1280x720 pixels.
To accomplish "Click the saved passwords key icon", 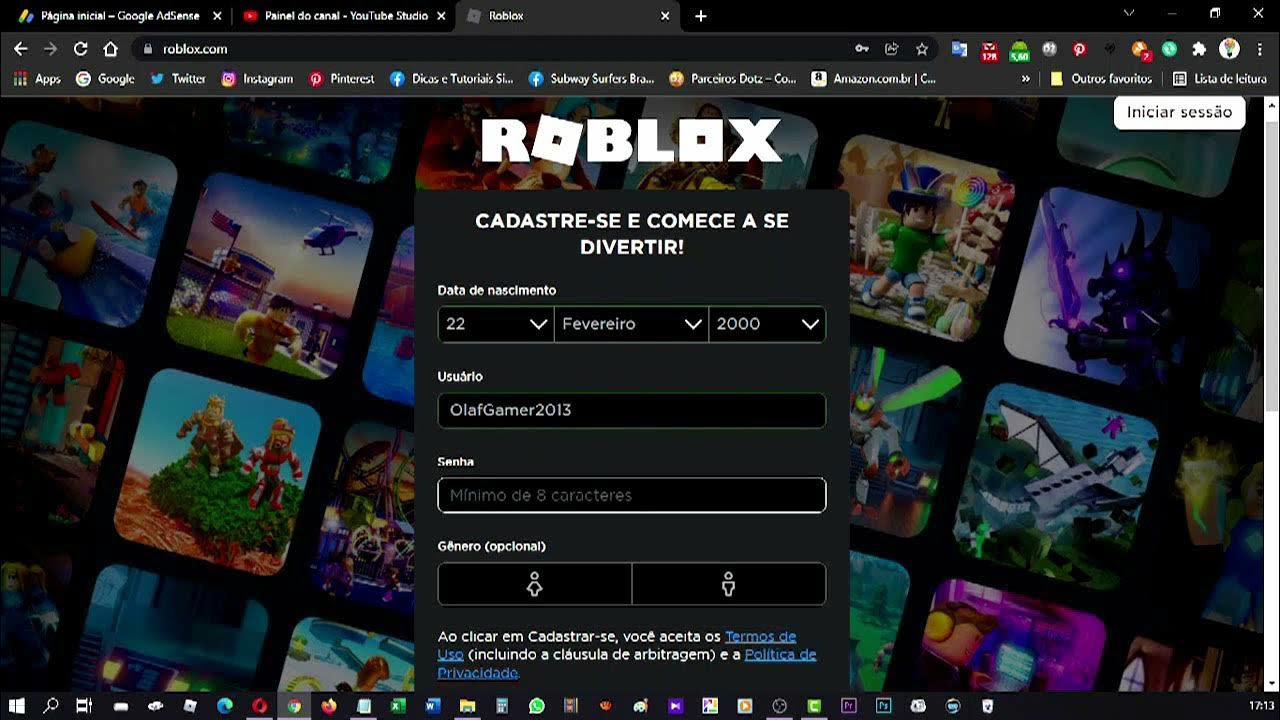I will (x=861, y=49).
